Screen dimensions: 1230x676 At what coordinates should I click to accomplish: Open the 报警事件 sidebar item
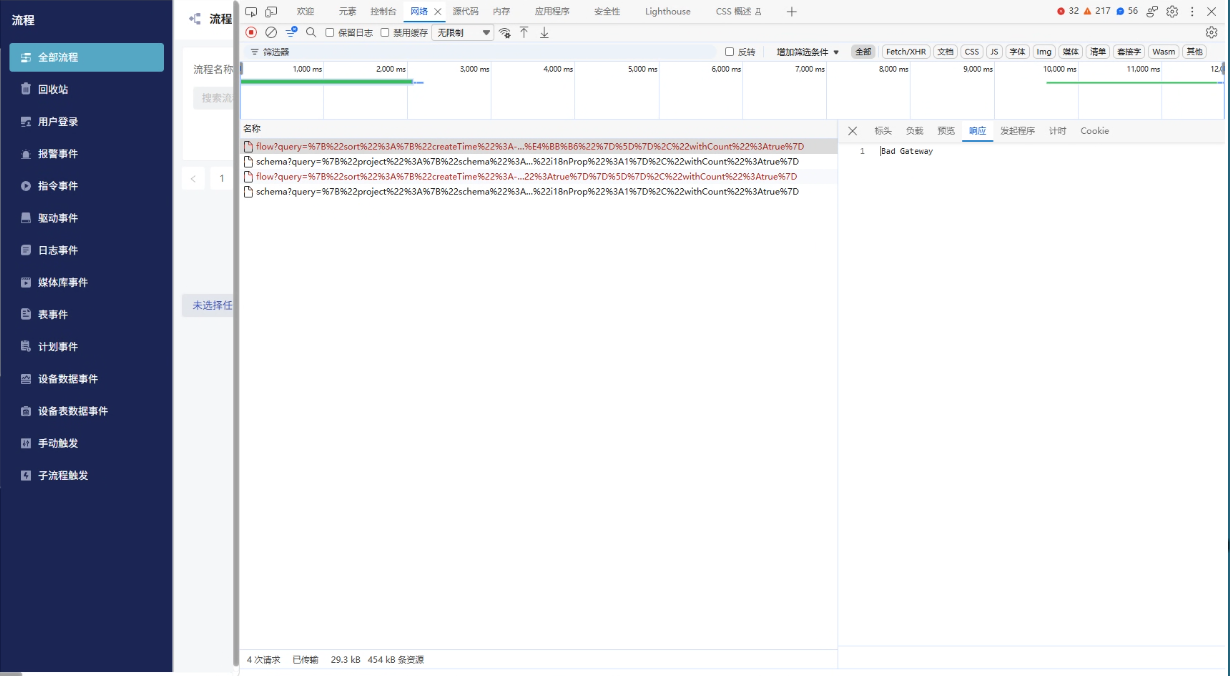[x=87, y=154]
